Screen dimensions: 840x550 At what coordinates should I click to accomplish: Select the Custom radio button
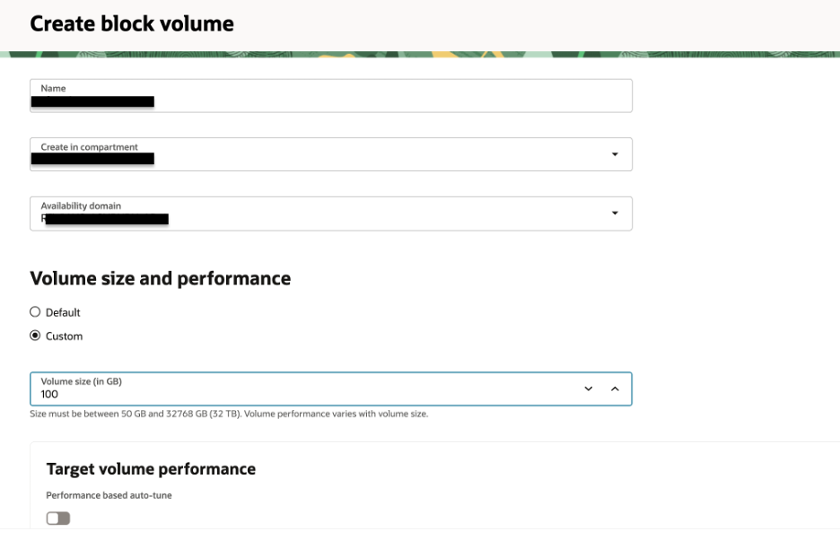(35, 336)
